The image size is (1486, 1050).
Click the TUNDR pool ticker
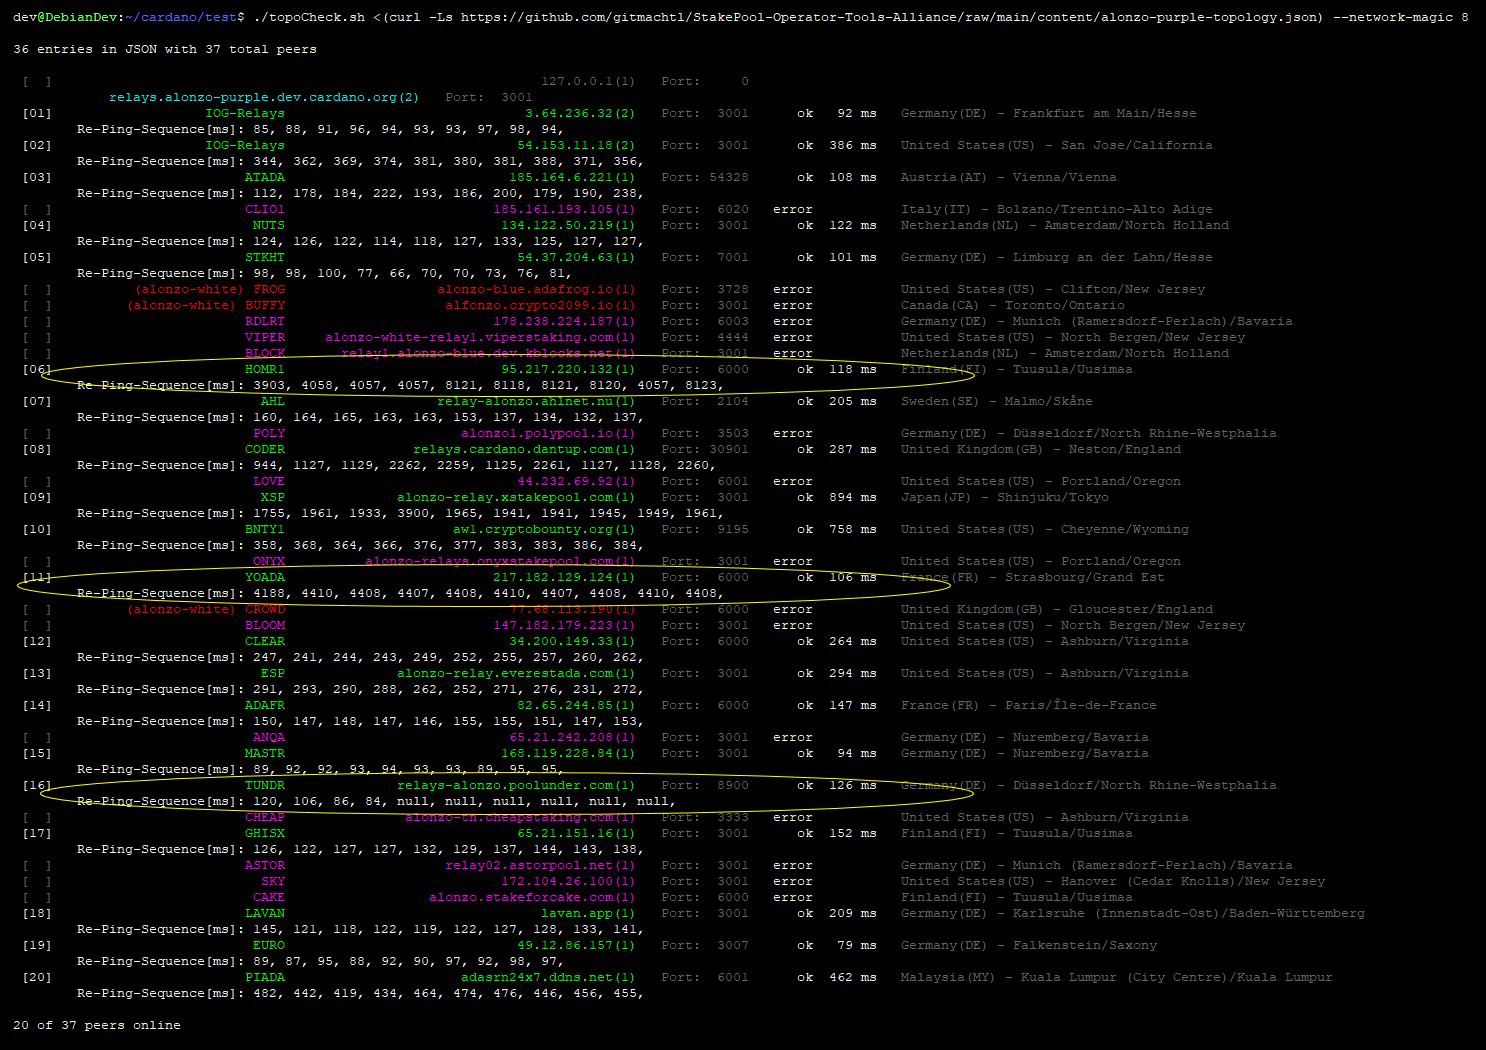coord(266,785)
